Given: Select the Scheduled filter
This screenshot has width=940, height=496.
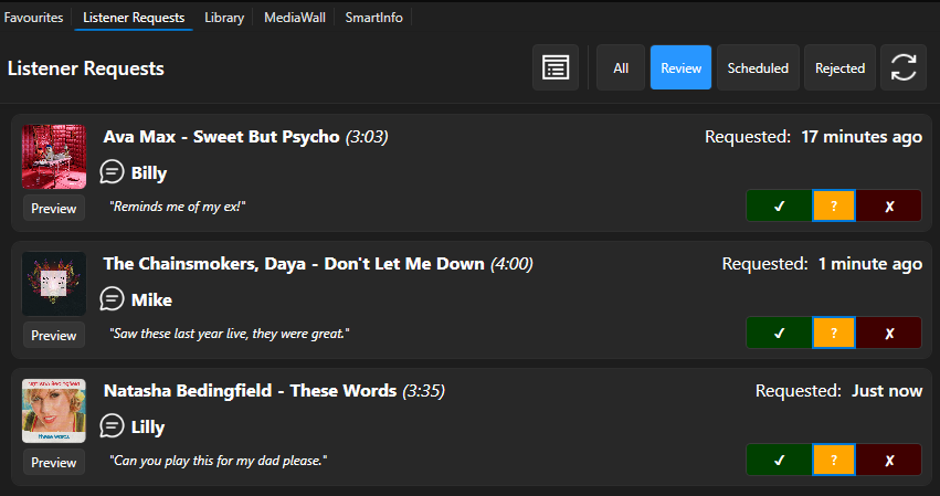Looking at the screenshot, I should pos(758,67).
